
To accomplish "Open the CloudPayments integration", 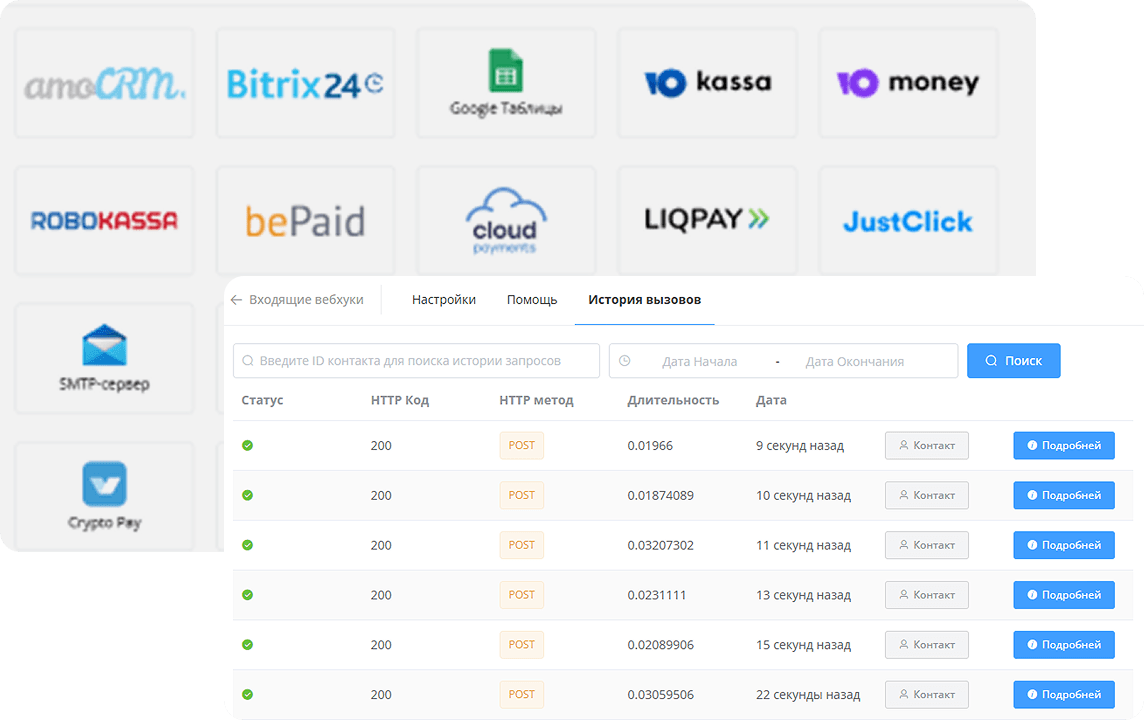I will pyautogui.click(x=505, y=220).
